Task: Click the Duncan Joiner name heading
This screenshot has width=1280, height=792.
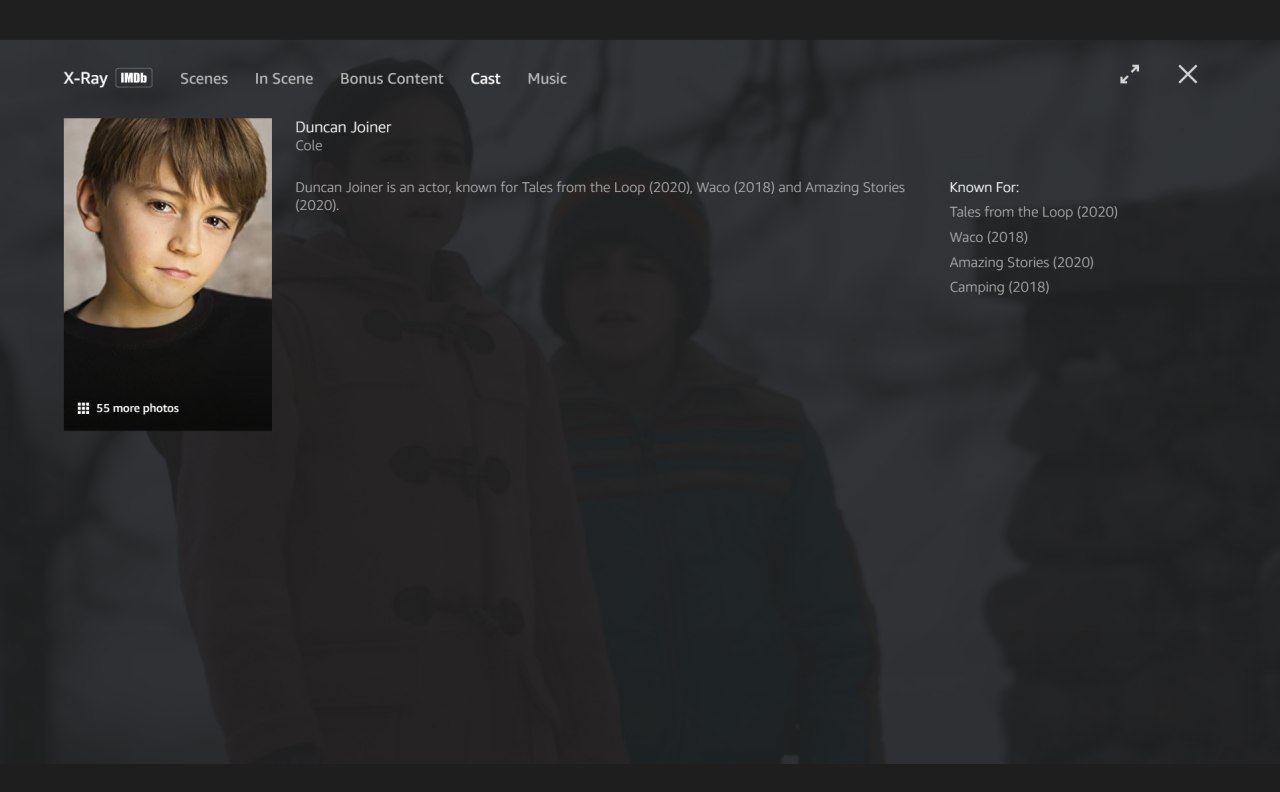Action: 343,127
